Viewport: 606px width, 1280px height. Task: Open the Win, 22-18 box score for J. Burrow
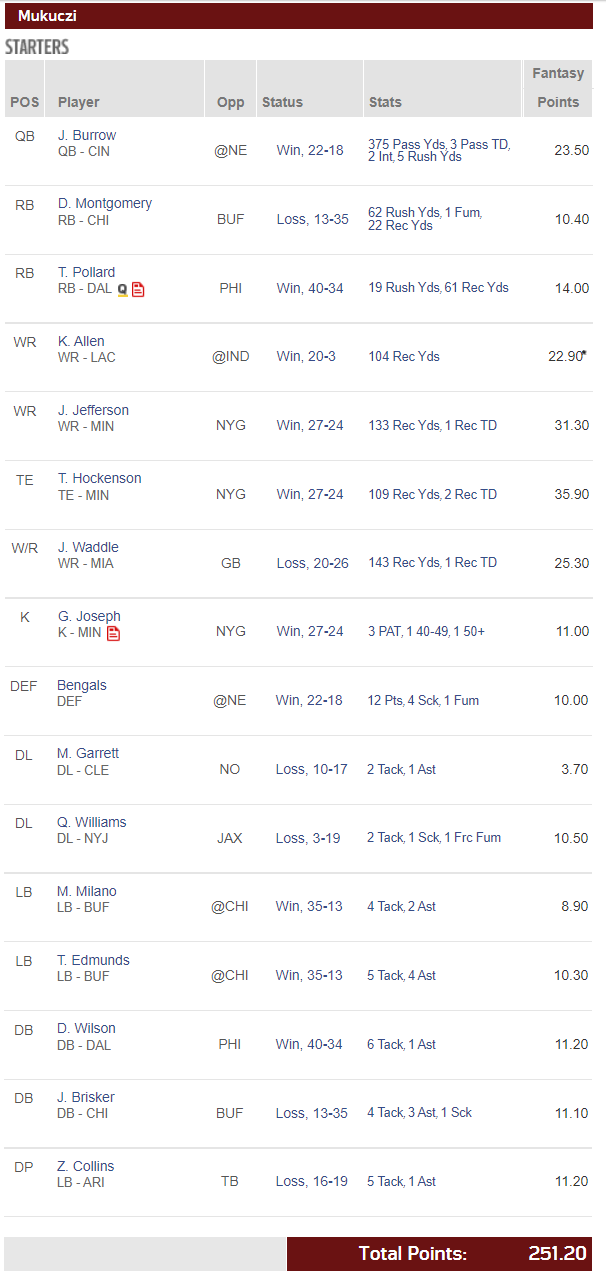click(x=310, y=150)
